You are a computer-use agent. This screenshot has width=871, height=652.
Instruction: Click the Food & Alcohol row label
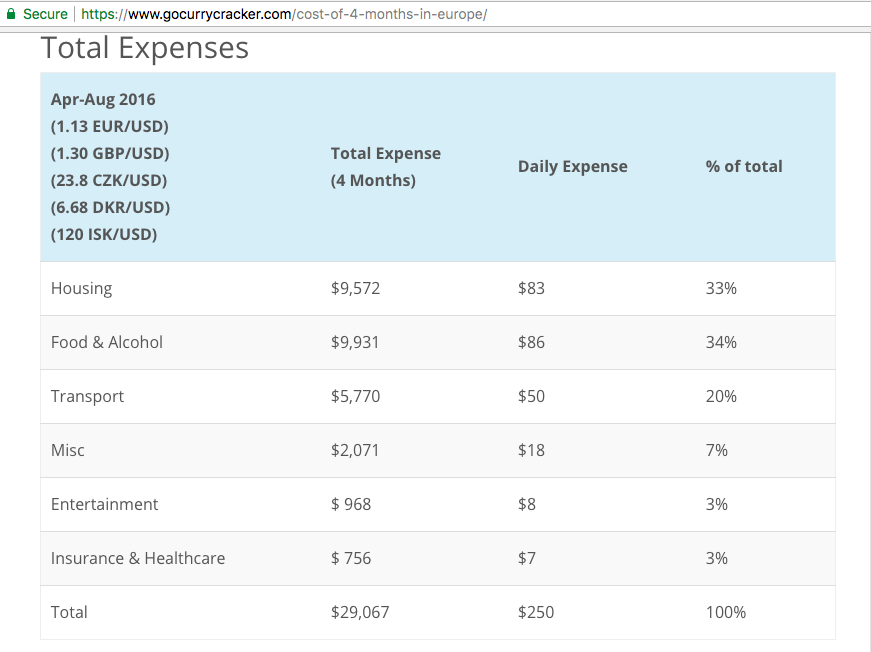click(106, 342)
